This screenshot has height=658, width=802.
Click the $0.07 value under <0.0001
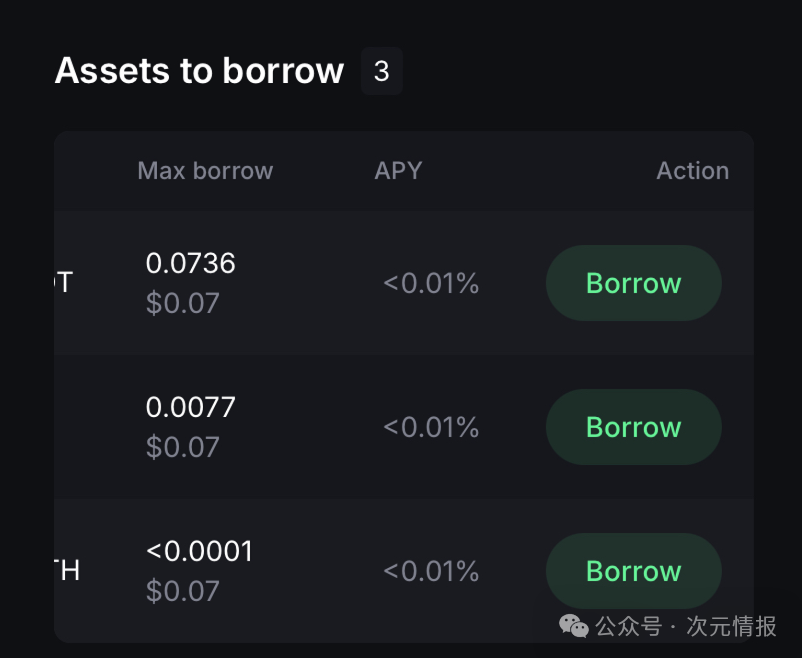[182, 591]
